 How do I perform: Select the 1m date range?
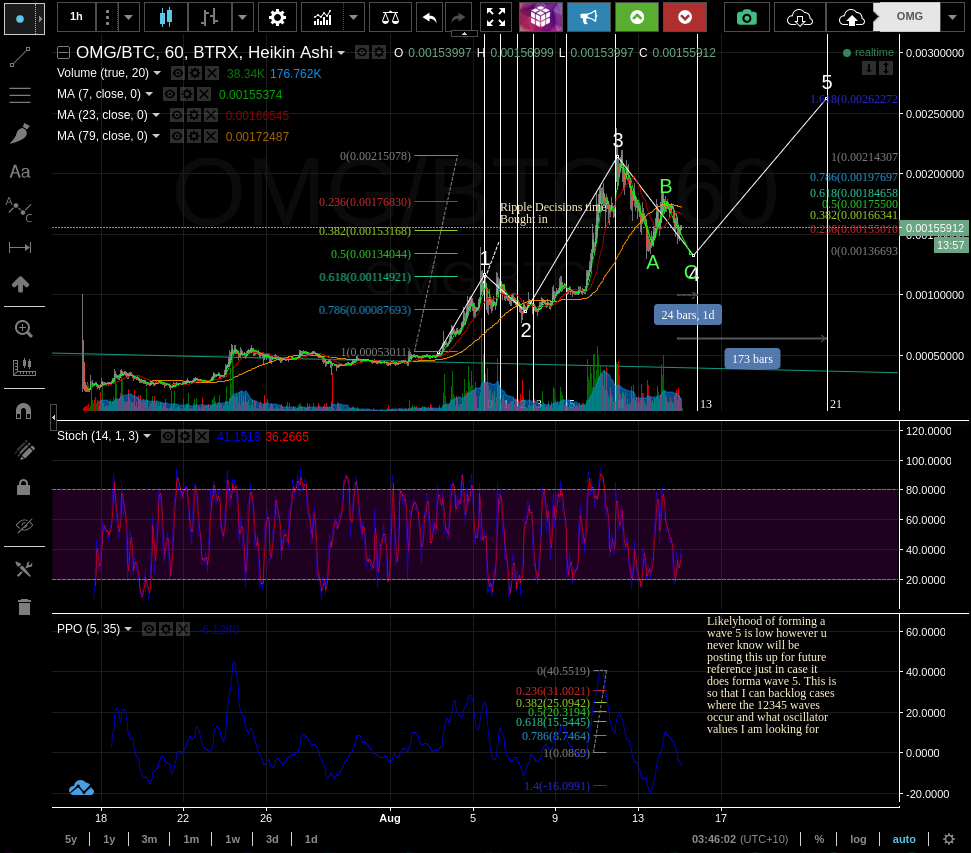point(191,839)
